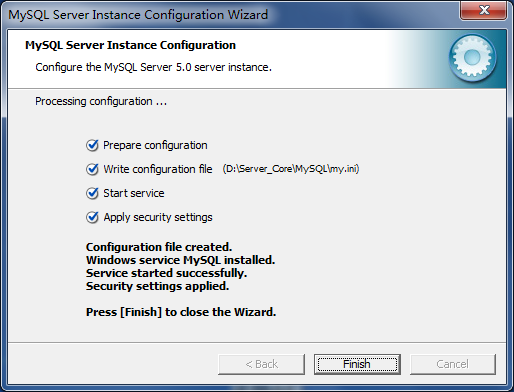514x392 pixels.
Task: Click the Back button
Action: (x=261, y=364)
